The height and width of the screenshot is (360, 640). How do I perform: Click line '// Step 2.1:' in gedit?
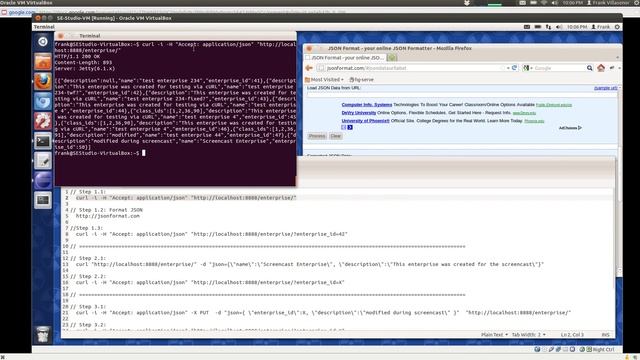click(x=88, y=258)
